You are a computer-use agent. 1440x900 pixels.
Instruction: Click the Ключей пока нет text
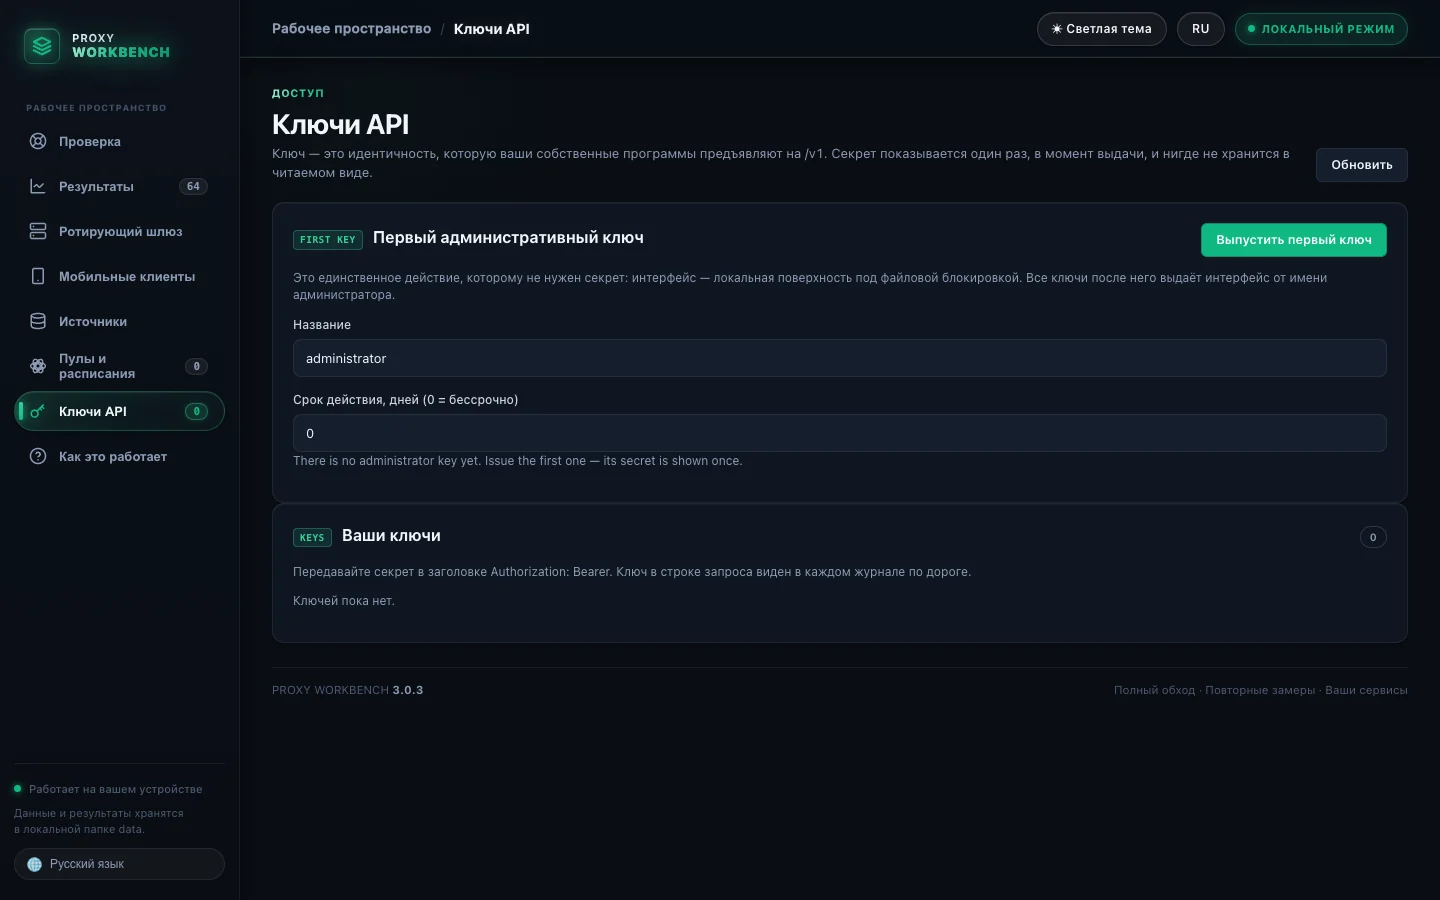[344, 601]
